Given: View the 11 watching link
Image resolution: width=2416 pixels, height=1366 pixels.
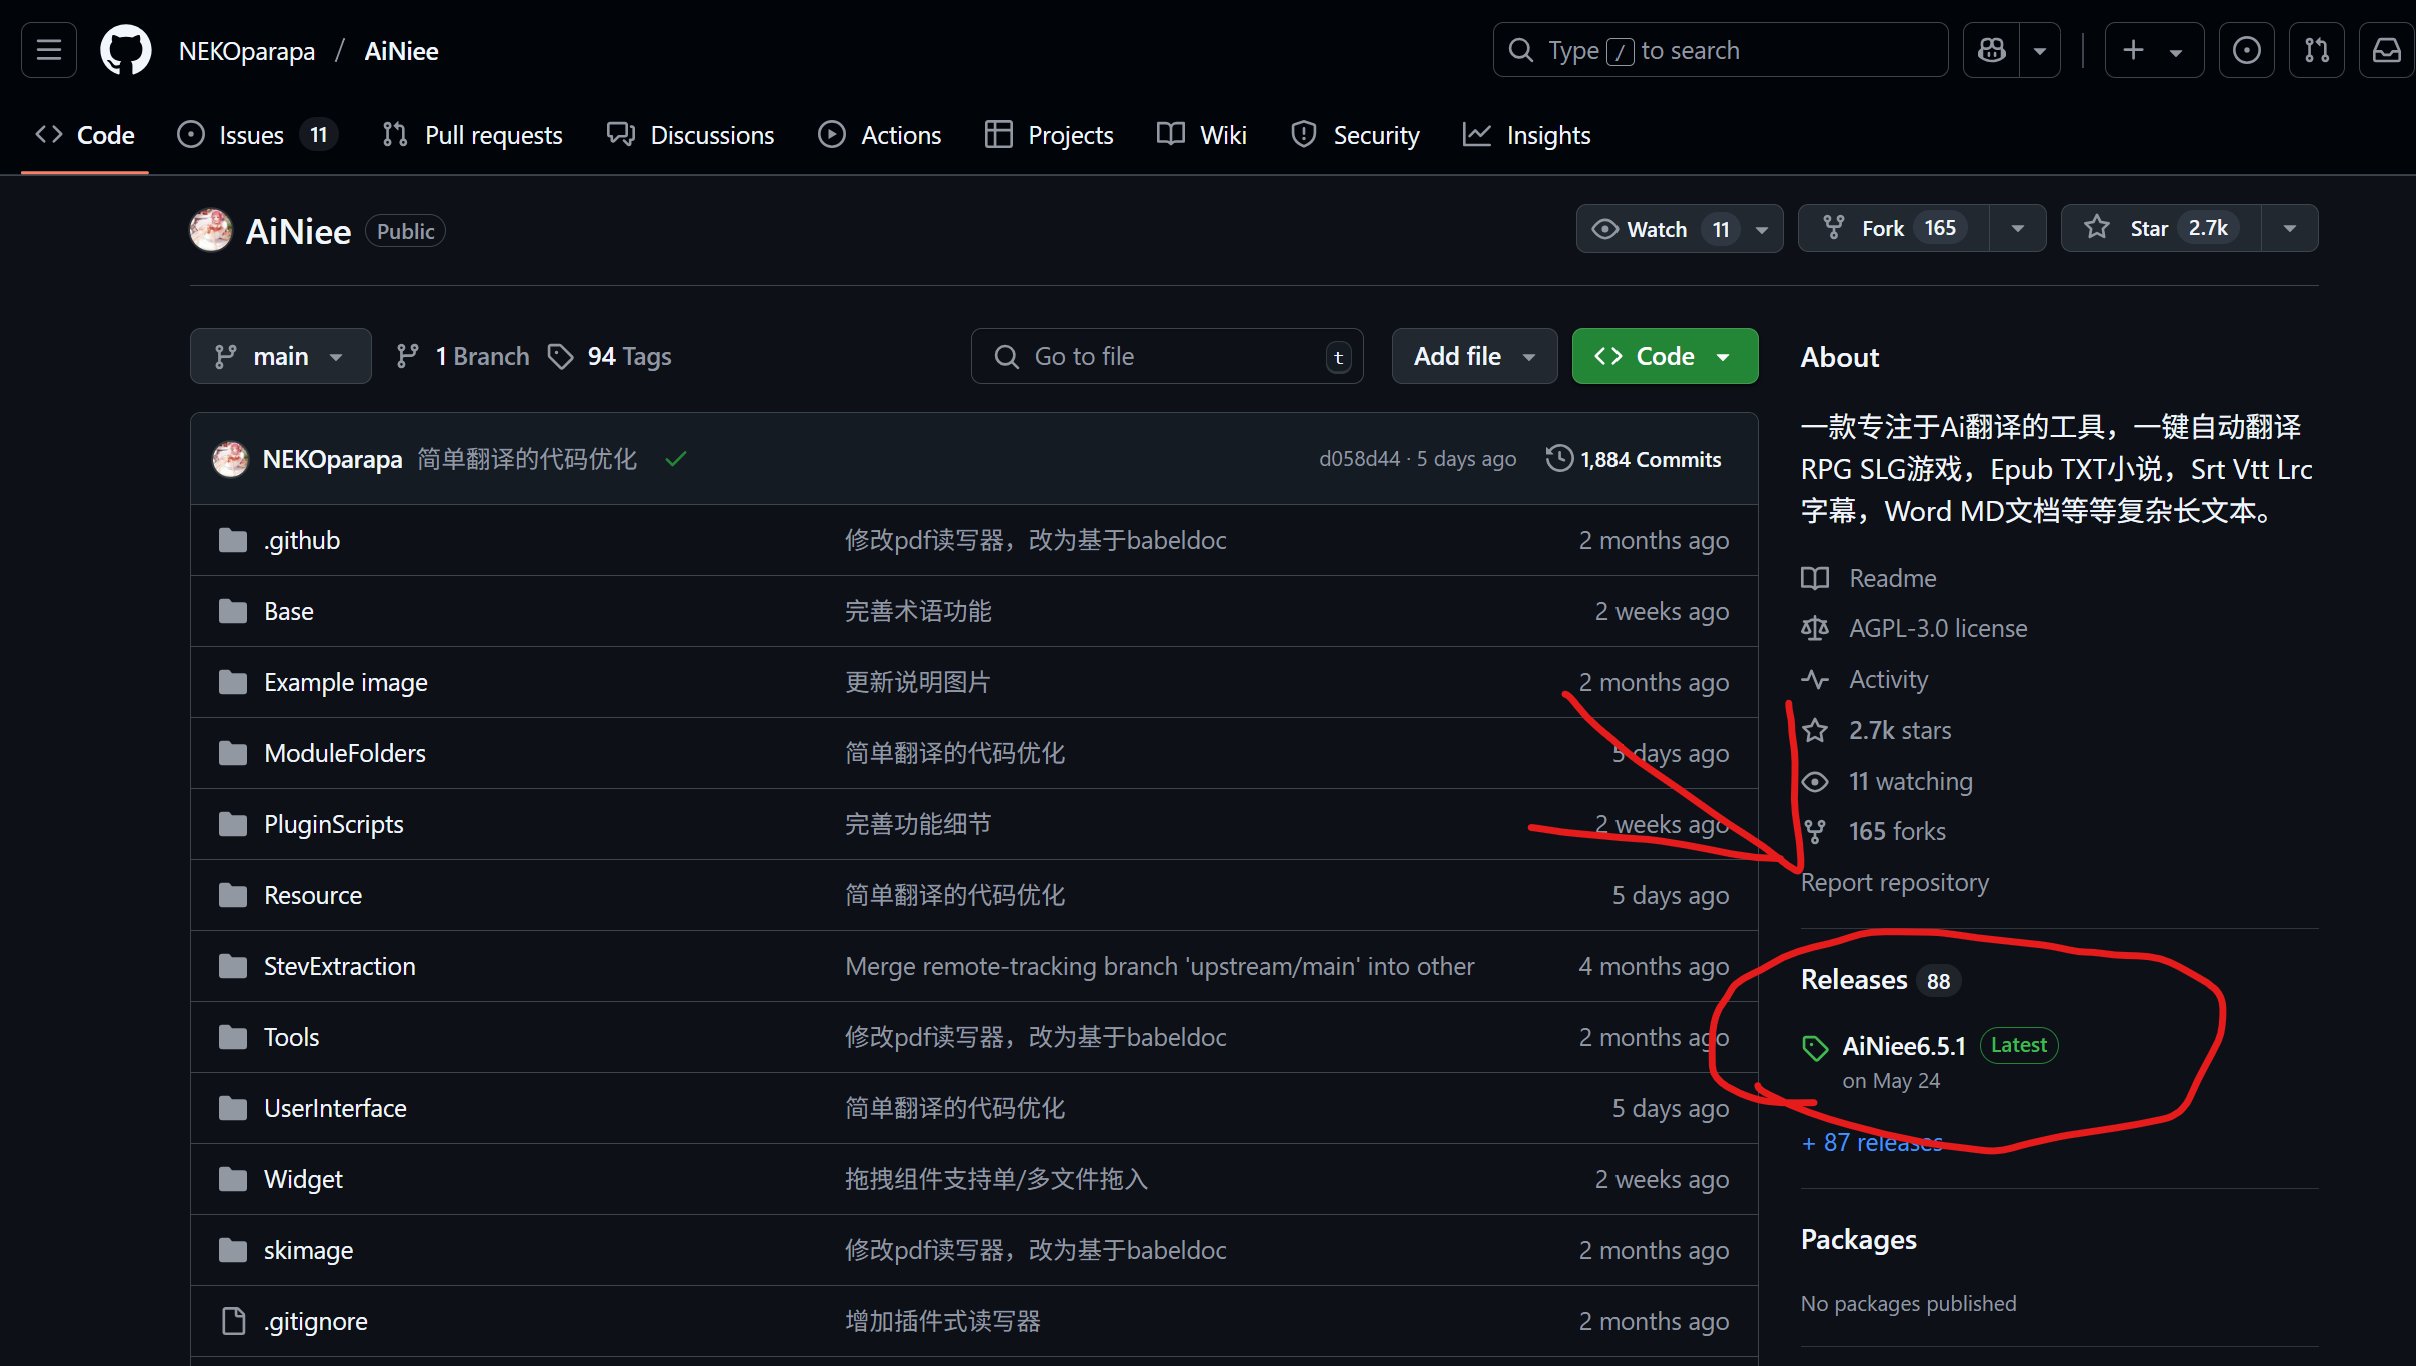Looking at the screenshot, I should coord(1887,781).
